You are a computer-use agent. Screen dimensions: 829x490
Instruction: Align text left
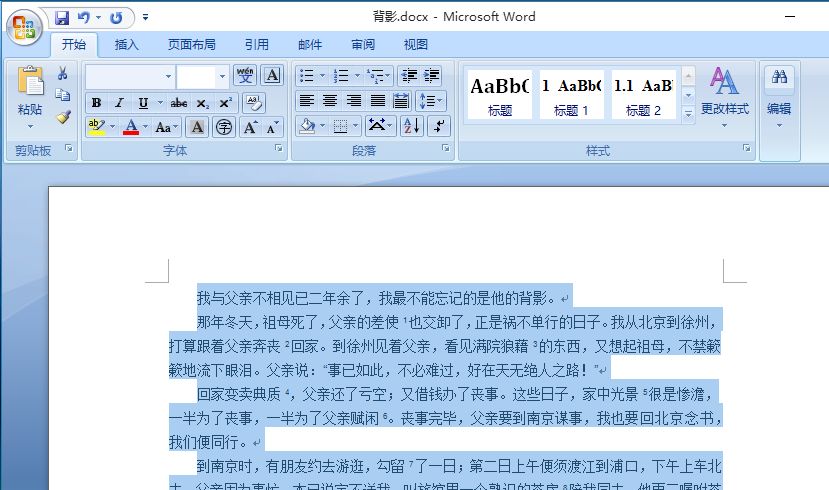307,100
